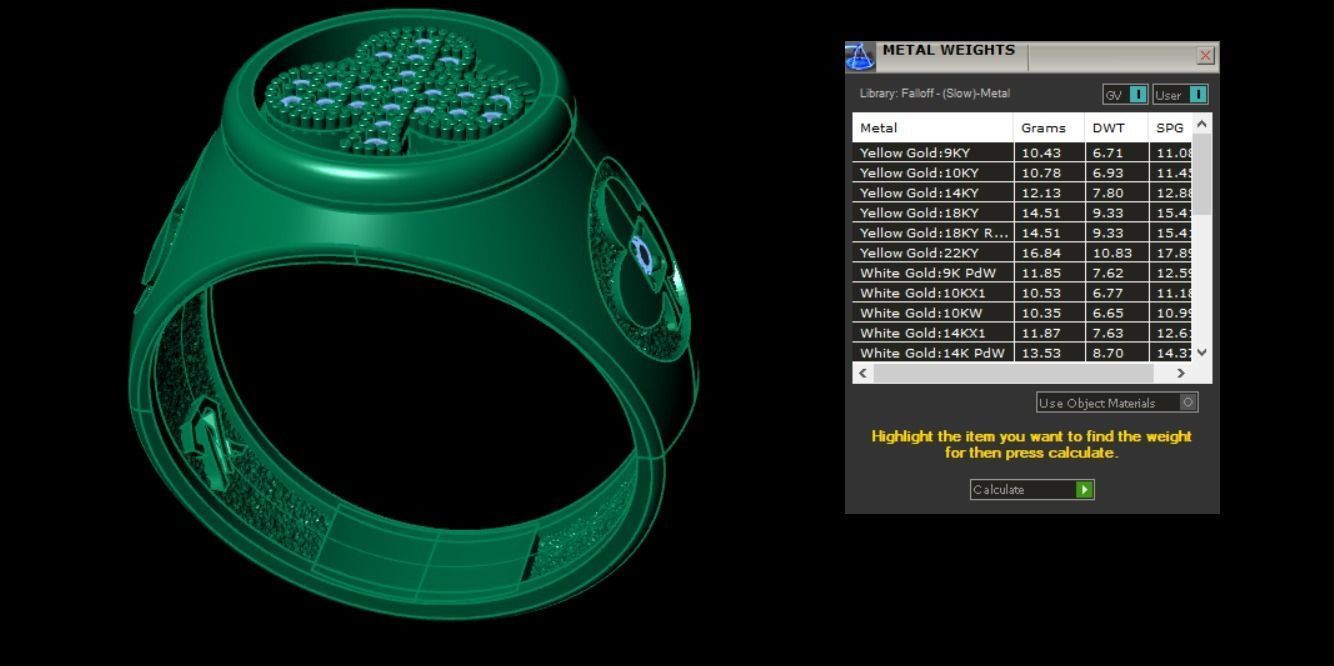
Task: Click the 10.43 grams value
Action: pyautogui.click(x=1041, y=153)
